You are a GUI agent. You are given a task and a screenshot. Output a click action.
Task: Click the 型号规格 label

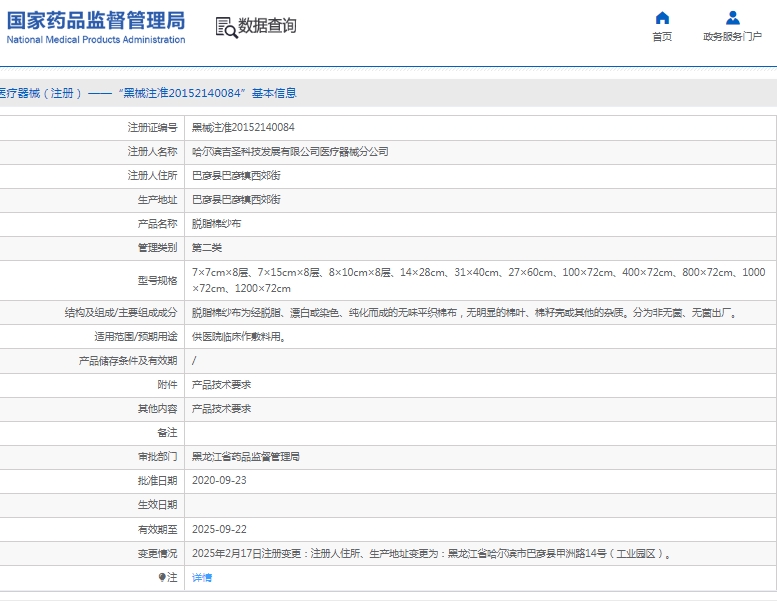tap(157, 280)
